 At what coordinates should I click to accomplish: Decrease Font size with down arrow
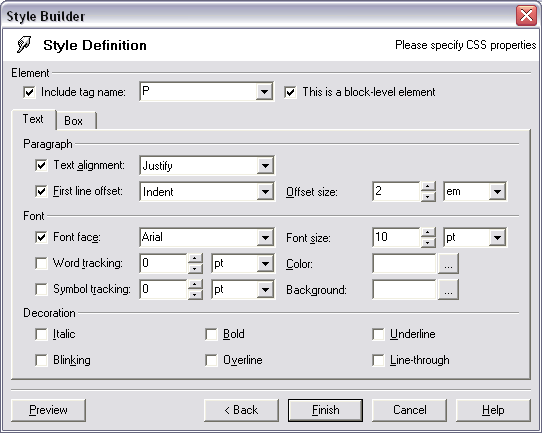(x=428, y=243)
